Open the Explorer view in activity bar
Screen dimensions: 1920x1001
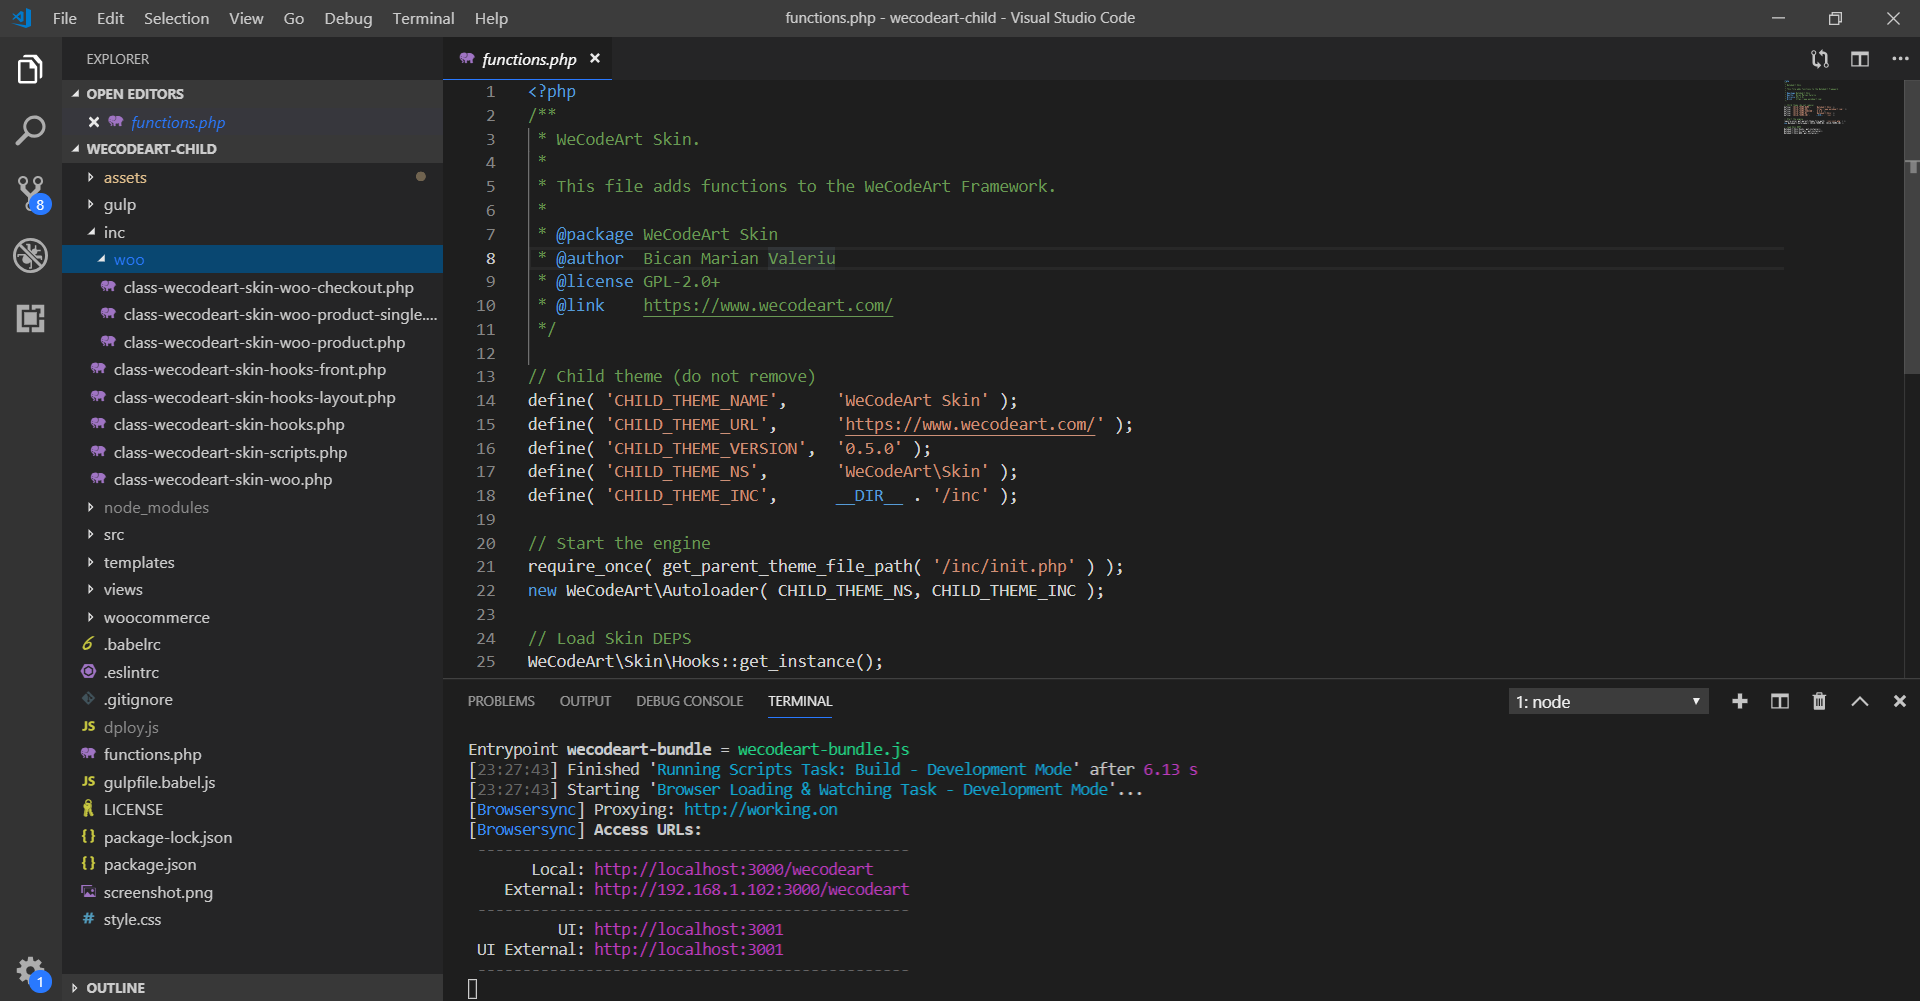coord(30,70)
